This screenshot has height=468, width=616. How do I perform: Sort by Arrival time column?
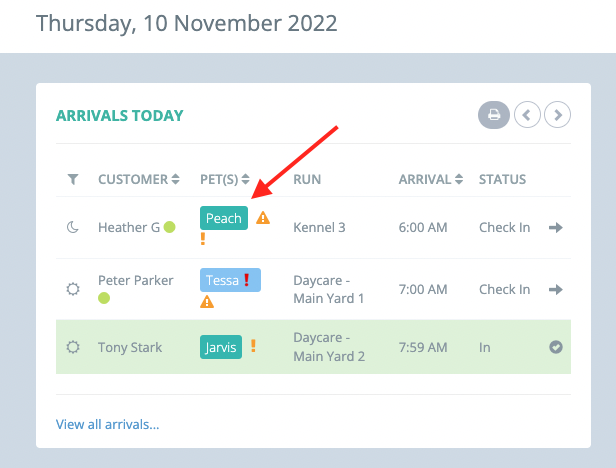pyautogui.click(x=429, y=180)
